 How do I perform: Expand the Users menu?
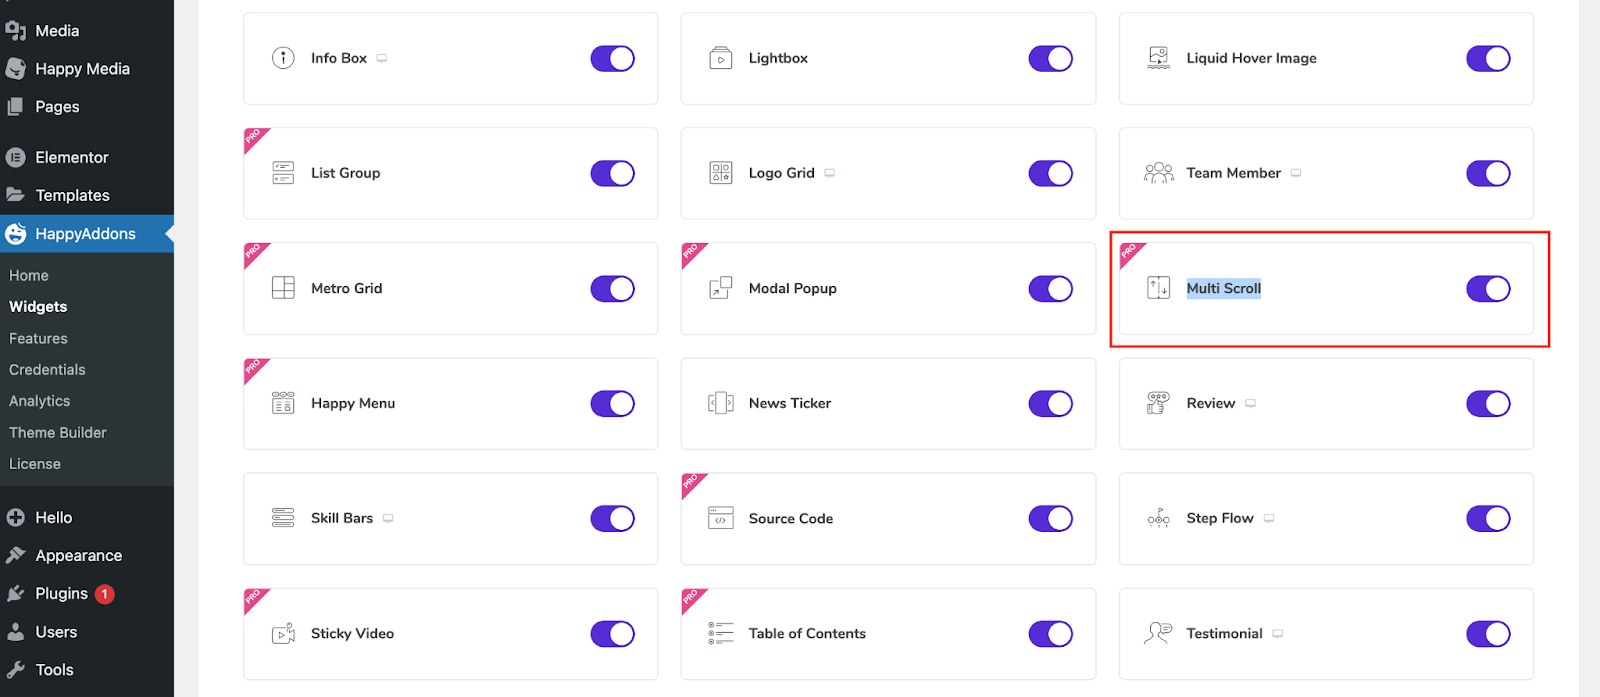click(x=57, y=631)
